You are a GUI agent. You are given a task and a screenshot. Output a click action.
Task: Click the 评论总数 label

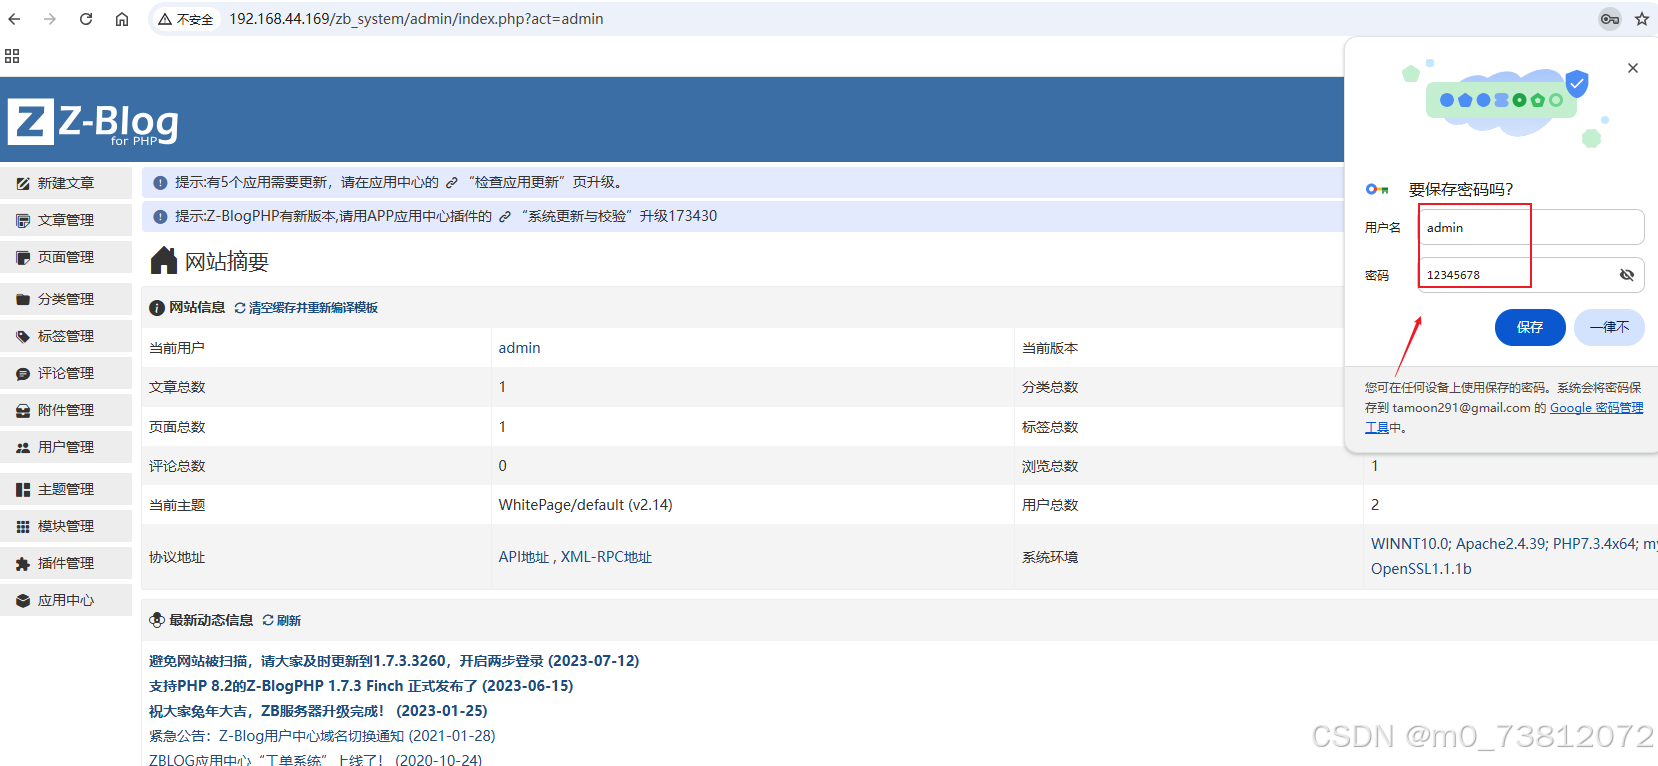click(177, 466)
